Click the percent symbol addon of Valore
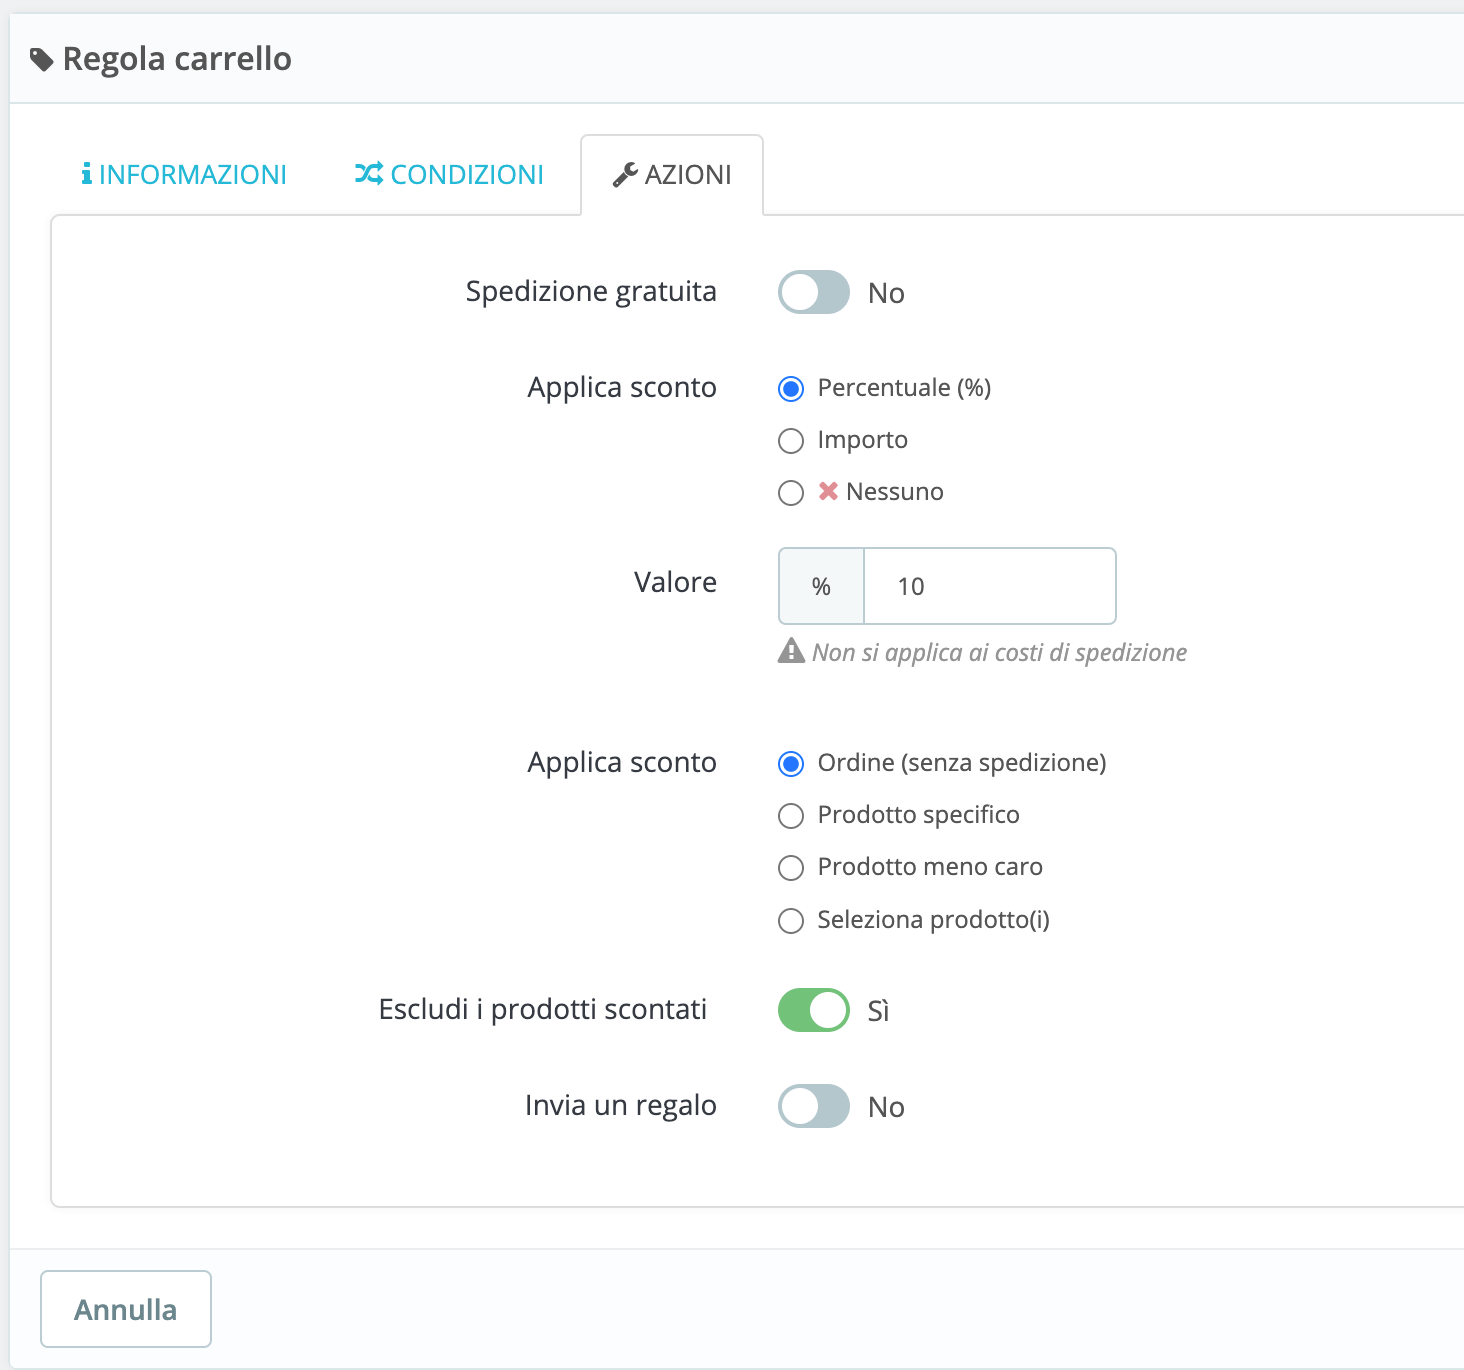This screenshot has height=1370, width=1464. pyautogui.click(x=821, y=586)
